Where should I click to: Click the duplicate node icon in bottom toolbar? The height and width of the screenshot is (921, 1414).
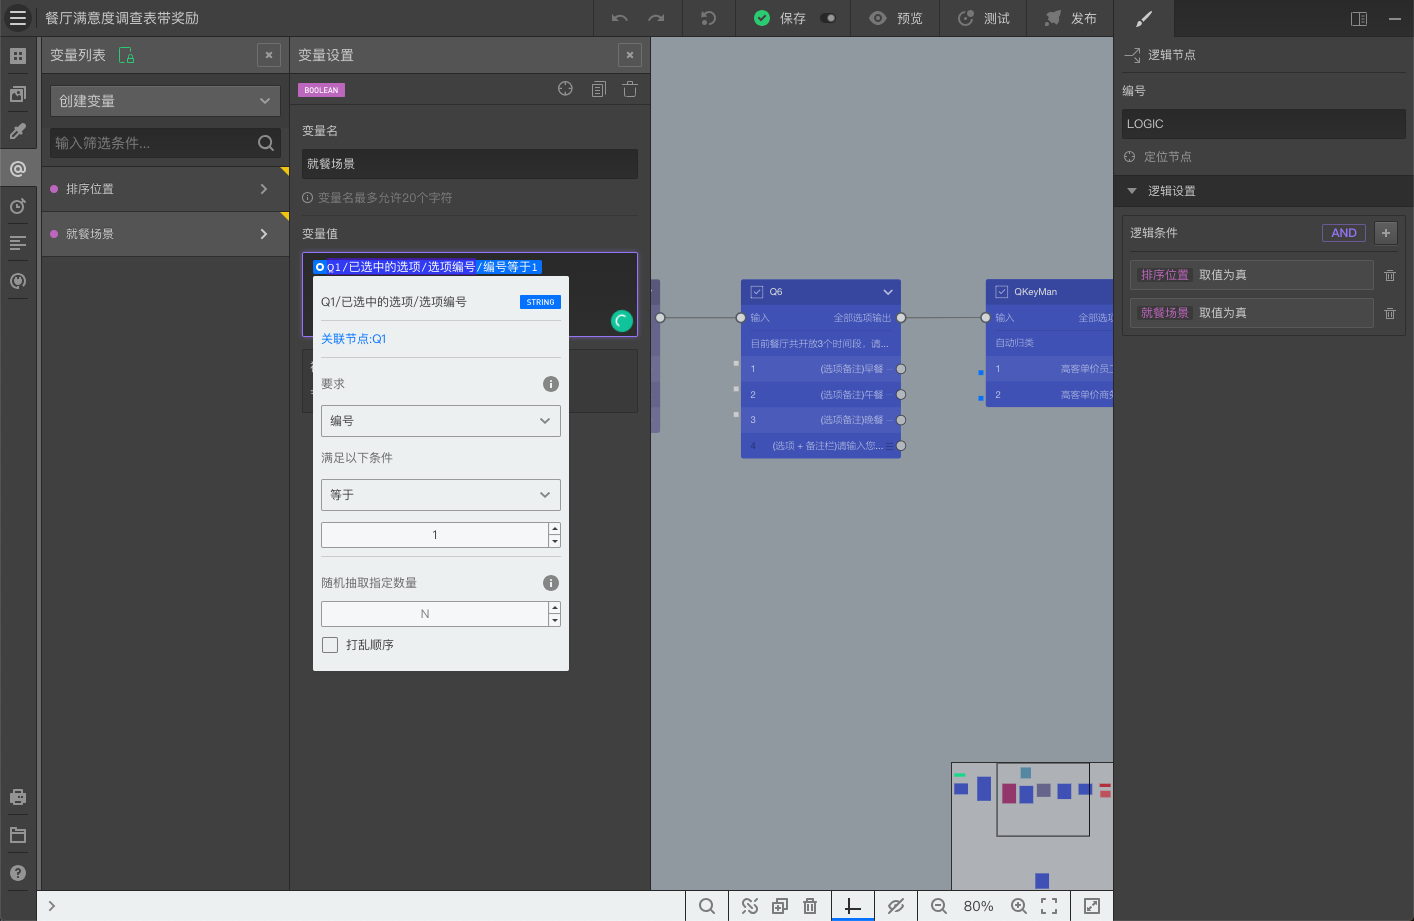point(780,906)
